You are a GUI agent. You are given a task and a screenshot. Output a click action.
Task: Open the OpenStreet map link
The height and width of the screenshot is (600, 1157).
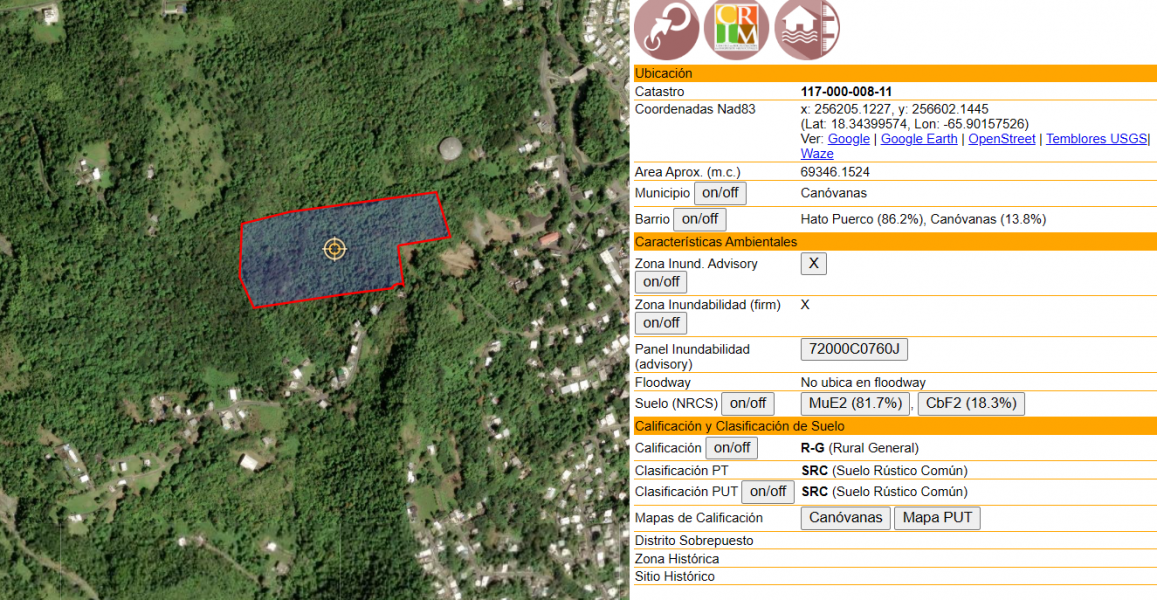tap(1001, 139)
